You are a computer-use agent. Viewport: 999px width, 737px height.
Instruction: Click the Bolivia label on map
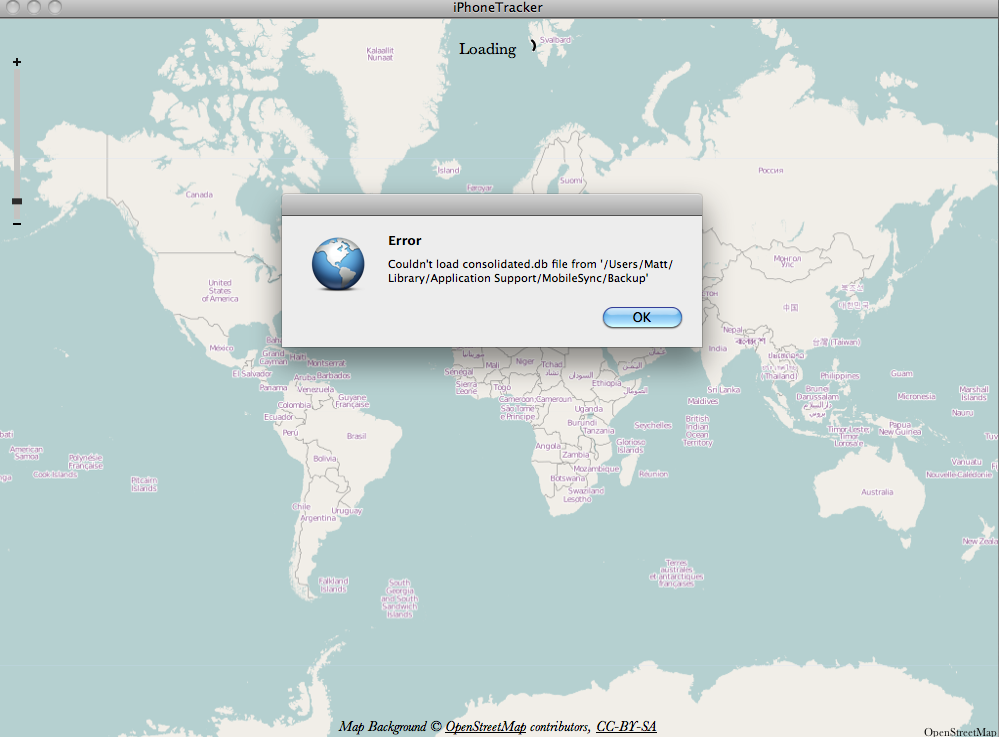coord(325,458)
